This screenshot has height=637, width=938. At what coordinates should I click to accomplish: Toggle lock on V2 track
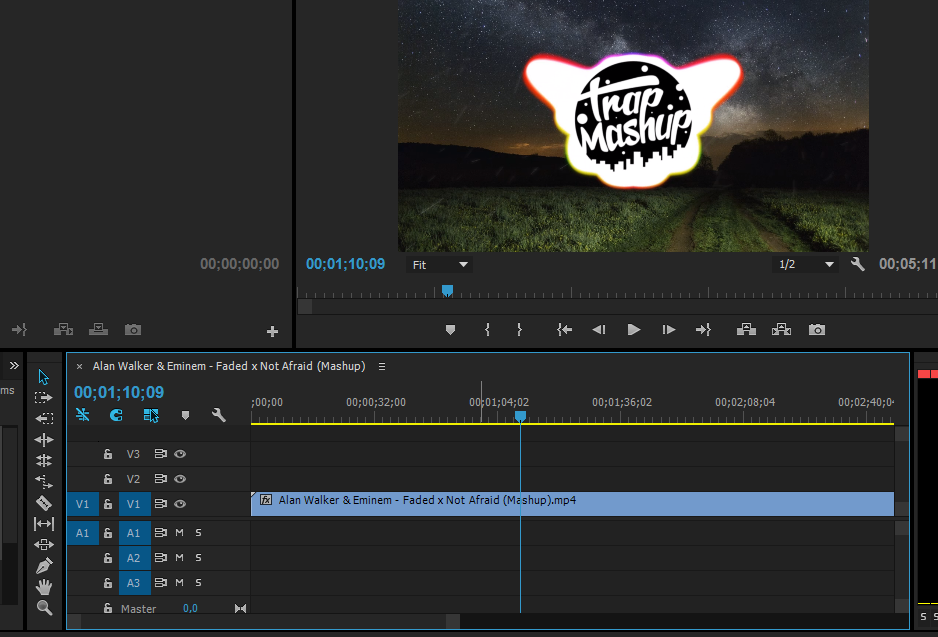[108, 479]
